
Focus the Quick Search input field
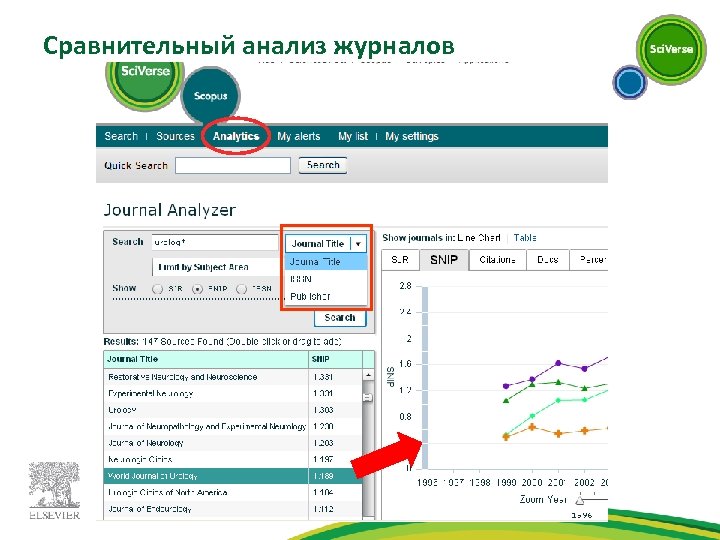tap(233, 165)
